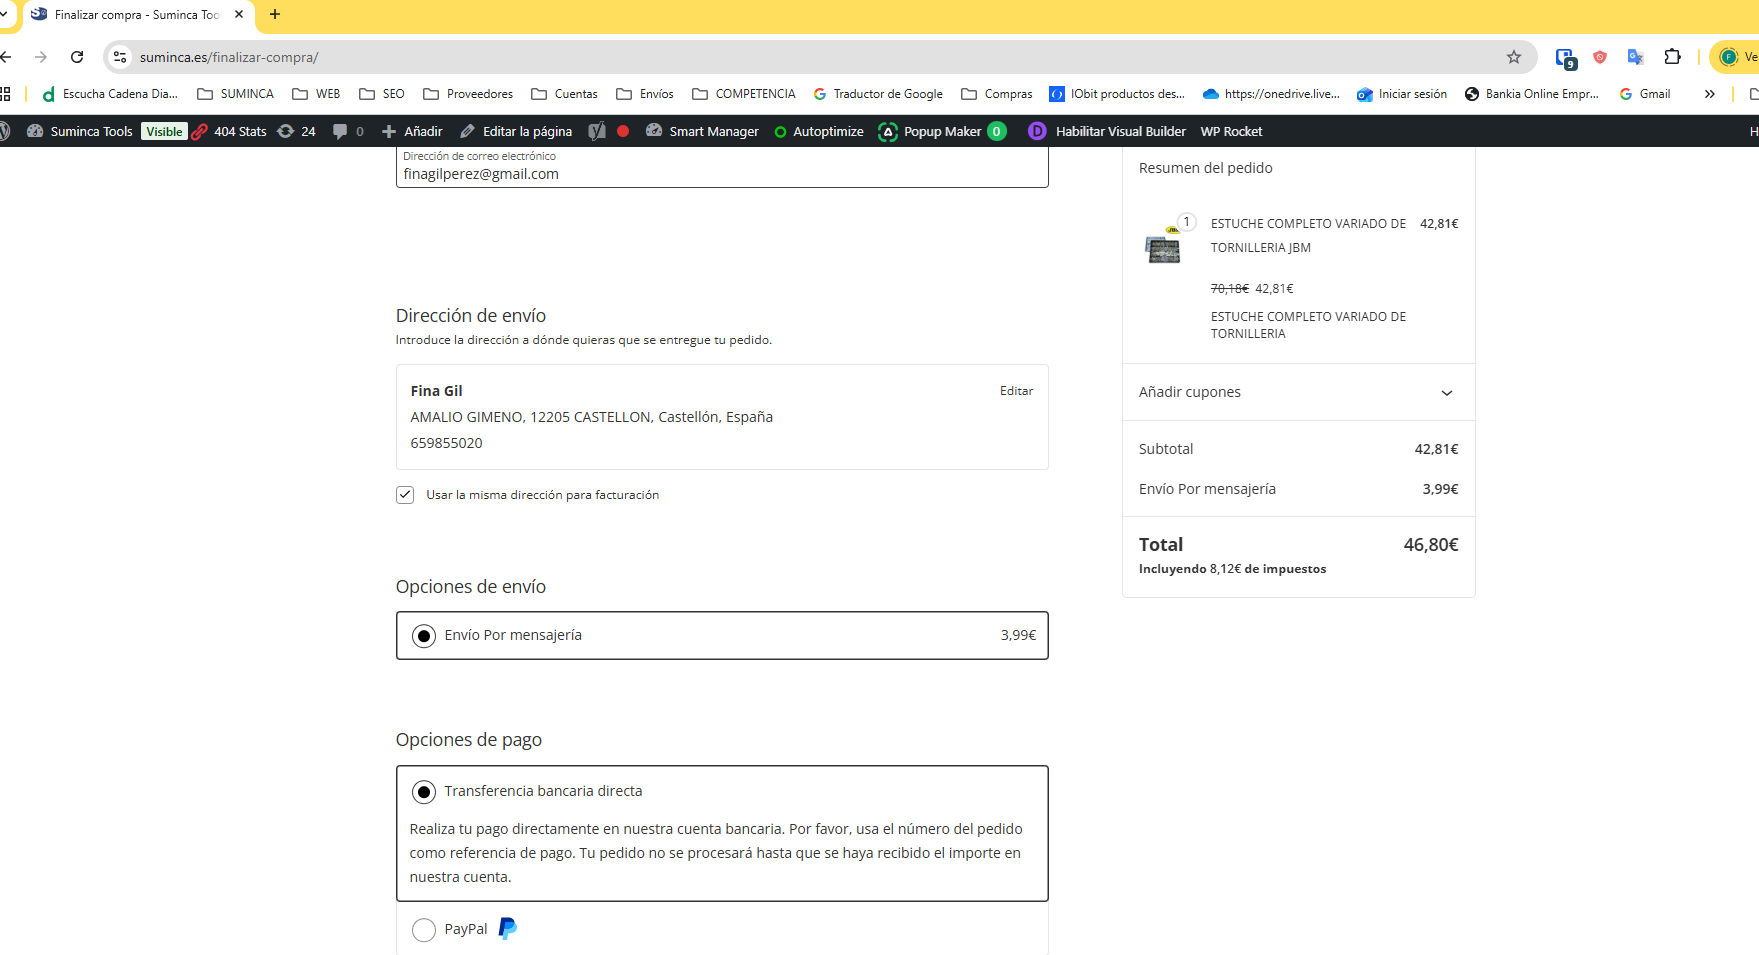Bookmark this page with star icon
Screen dimensions: 1759x955
coord(1513,57)
